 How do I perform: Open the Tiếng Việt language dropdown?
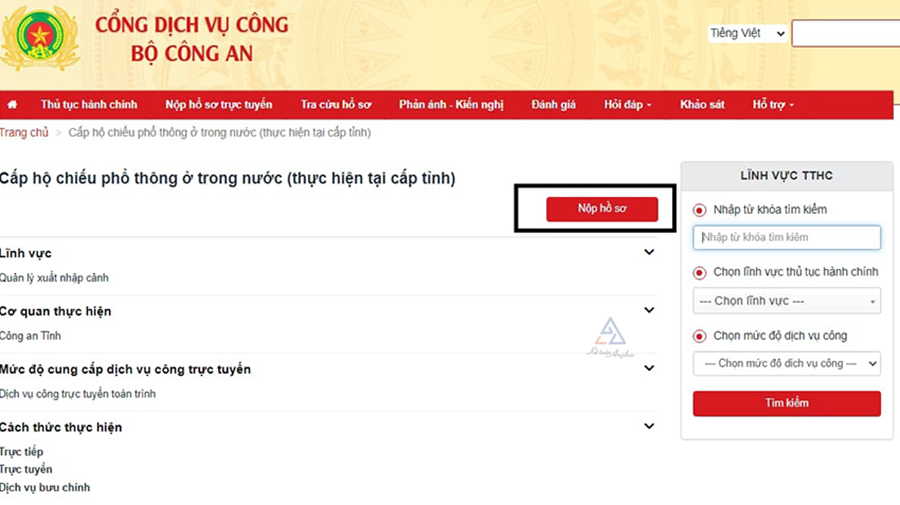(x=747, y=33)
